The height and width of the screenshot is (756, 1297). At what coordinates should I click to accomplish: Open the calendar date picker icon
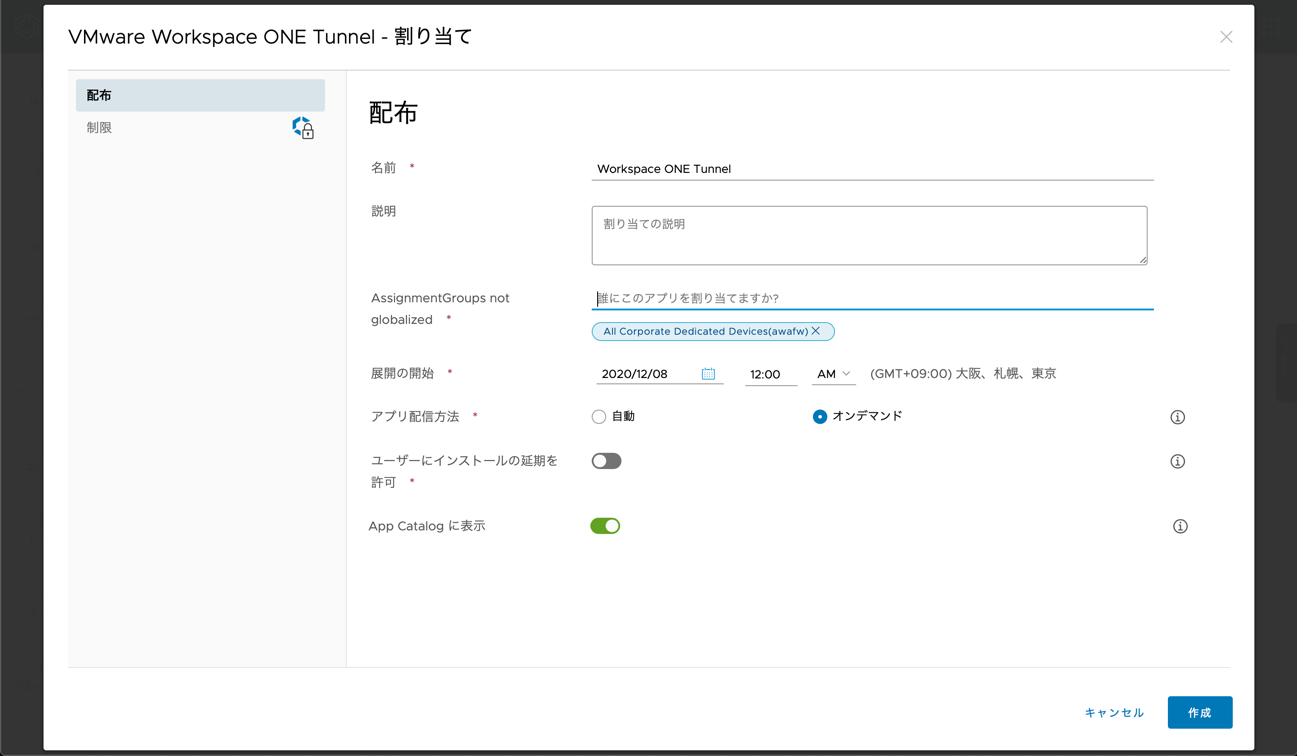708,374
